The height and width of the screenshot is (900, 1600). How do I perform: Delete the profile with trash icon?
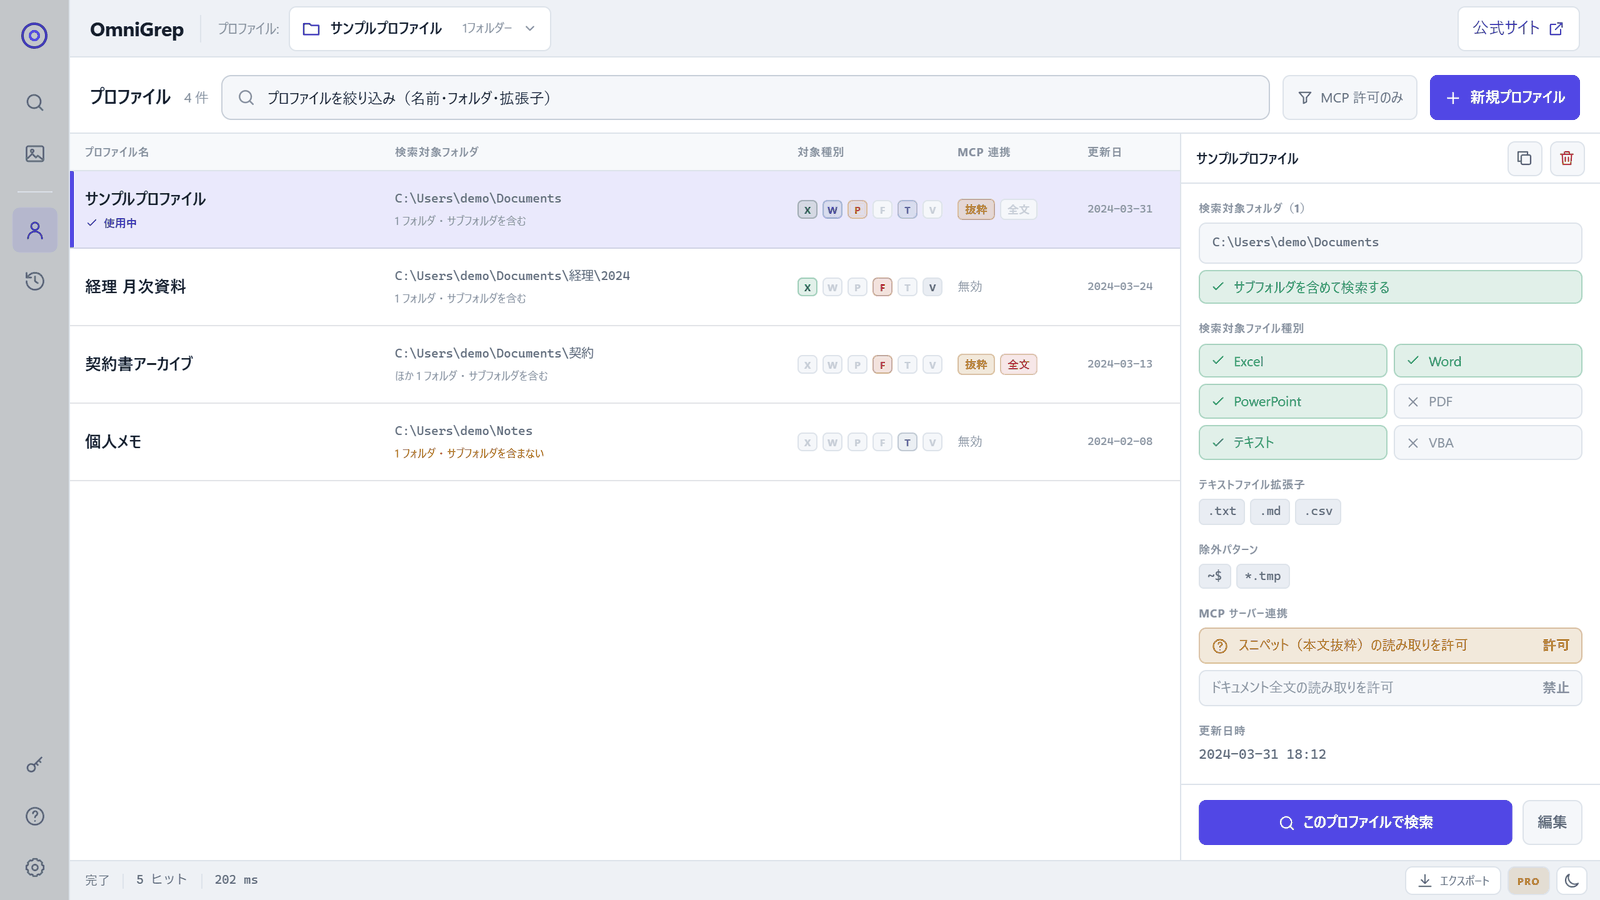click(x=1567, y=158)
